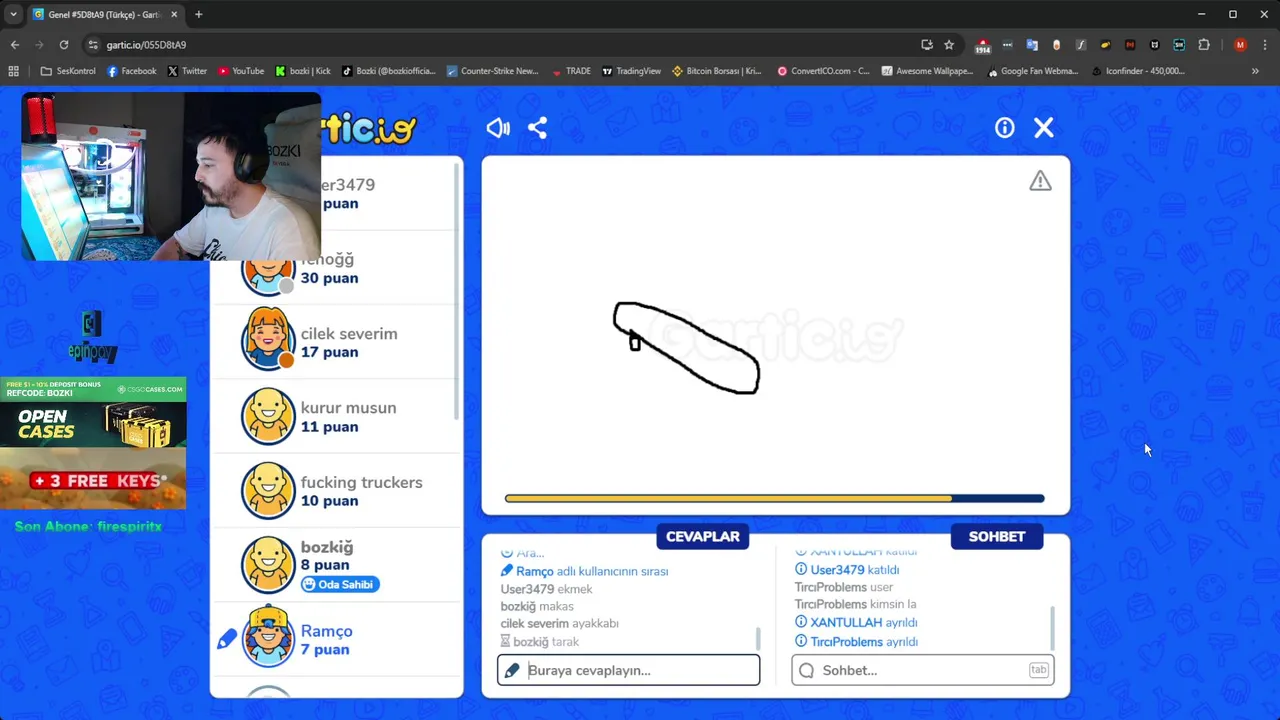1280x720 pixels.
Task: Select player Ramço in list
Action: click(335, 640)
